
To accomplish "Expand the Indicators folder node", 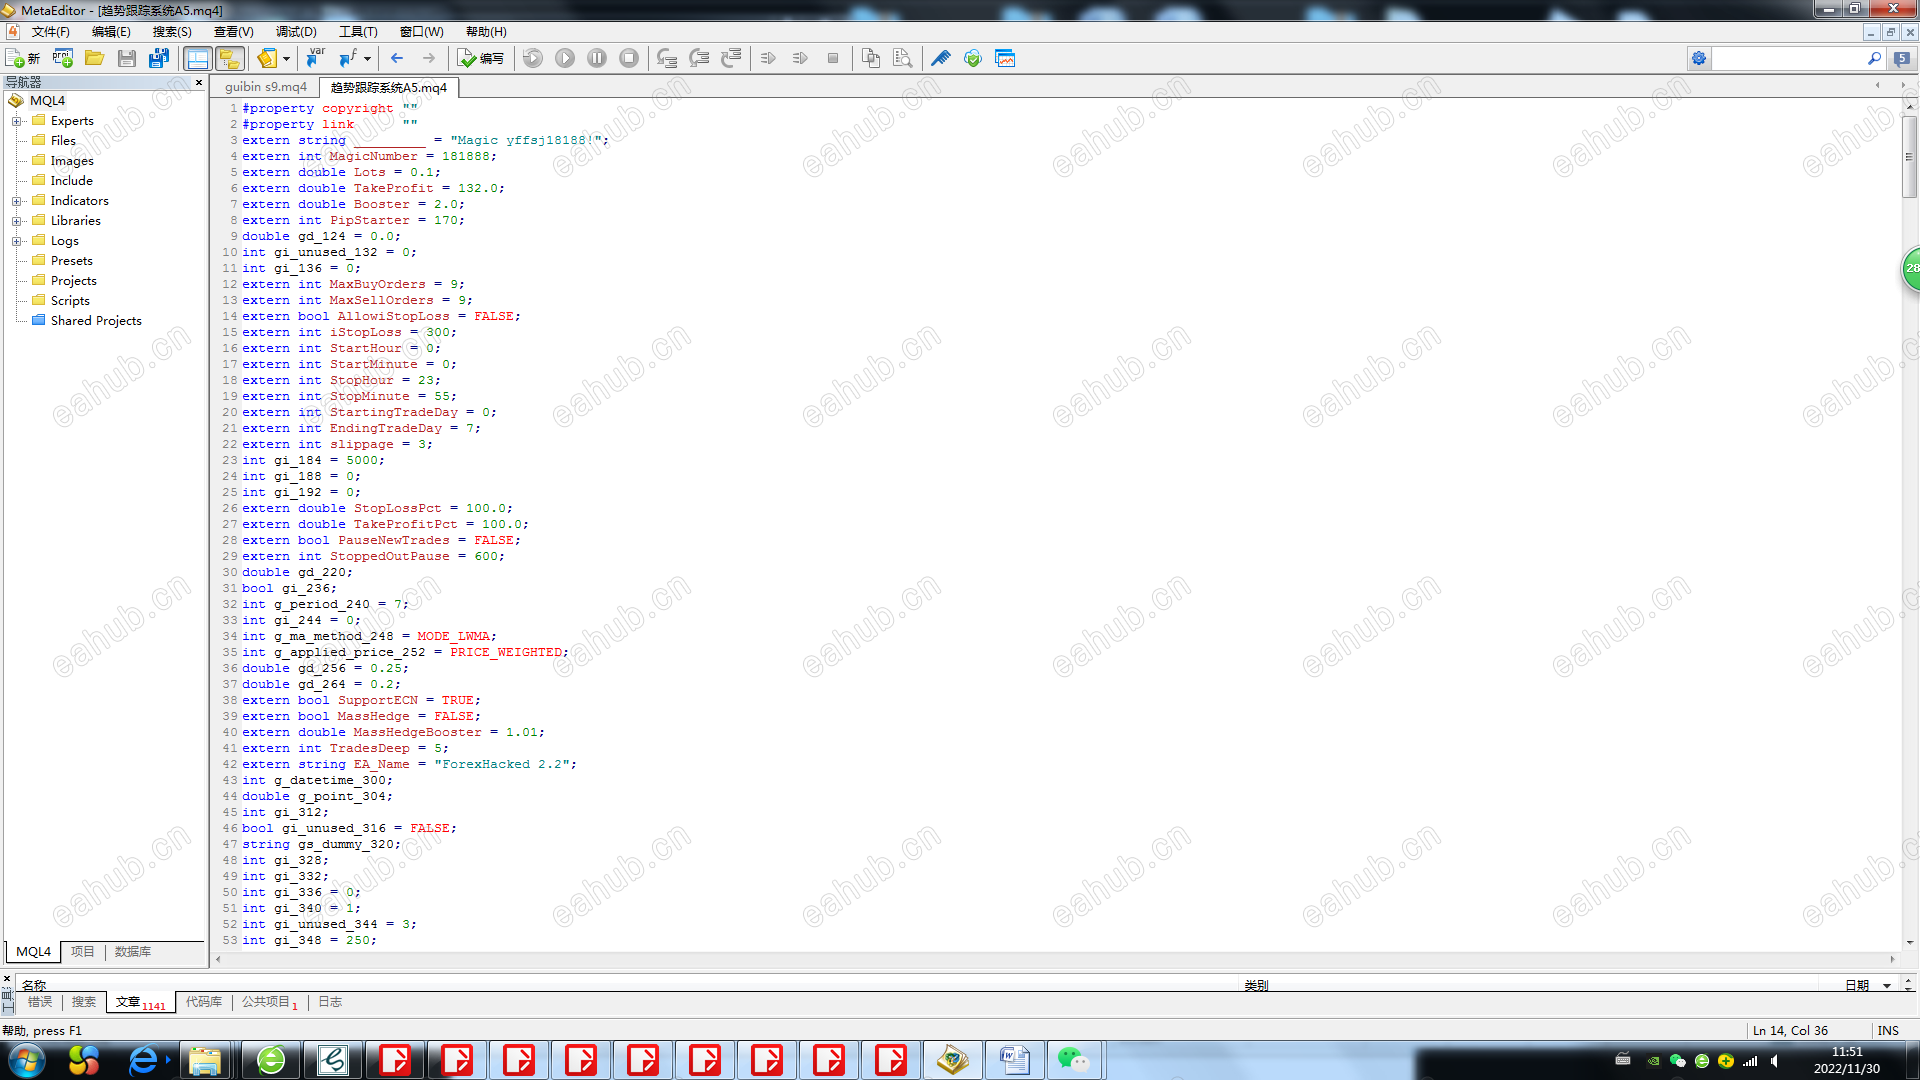I will [16, 201].
